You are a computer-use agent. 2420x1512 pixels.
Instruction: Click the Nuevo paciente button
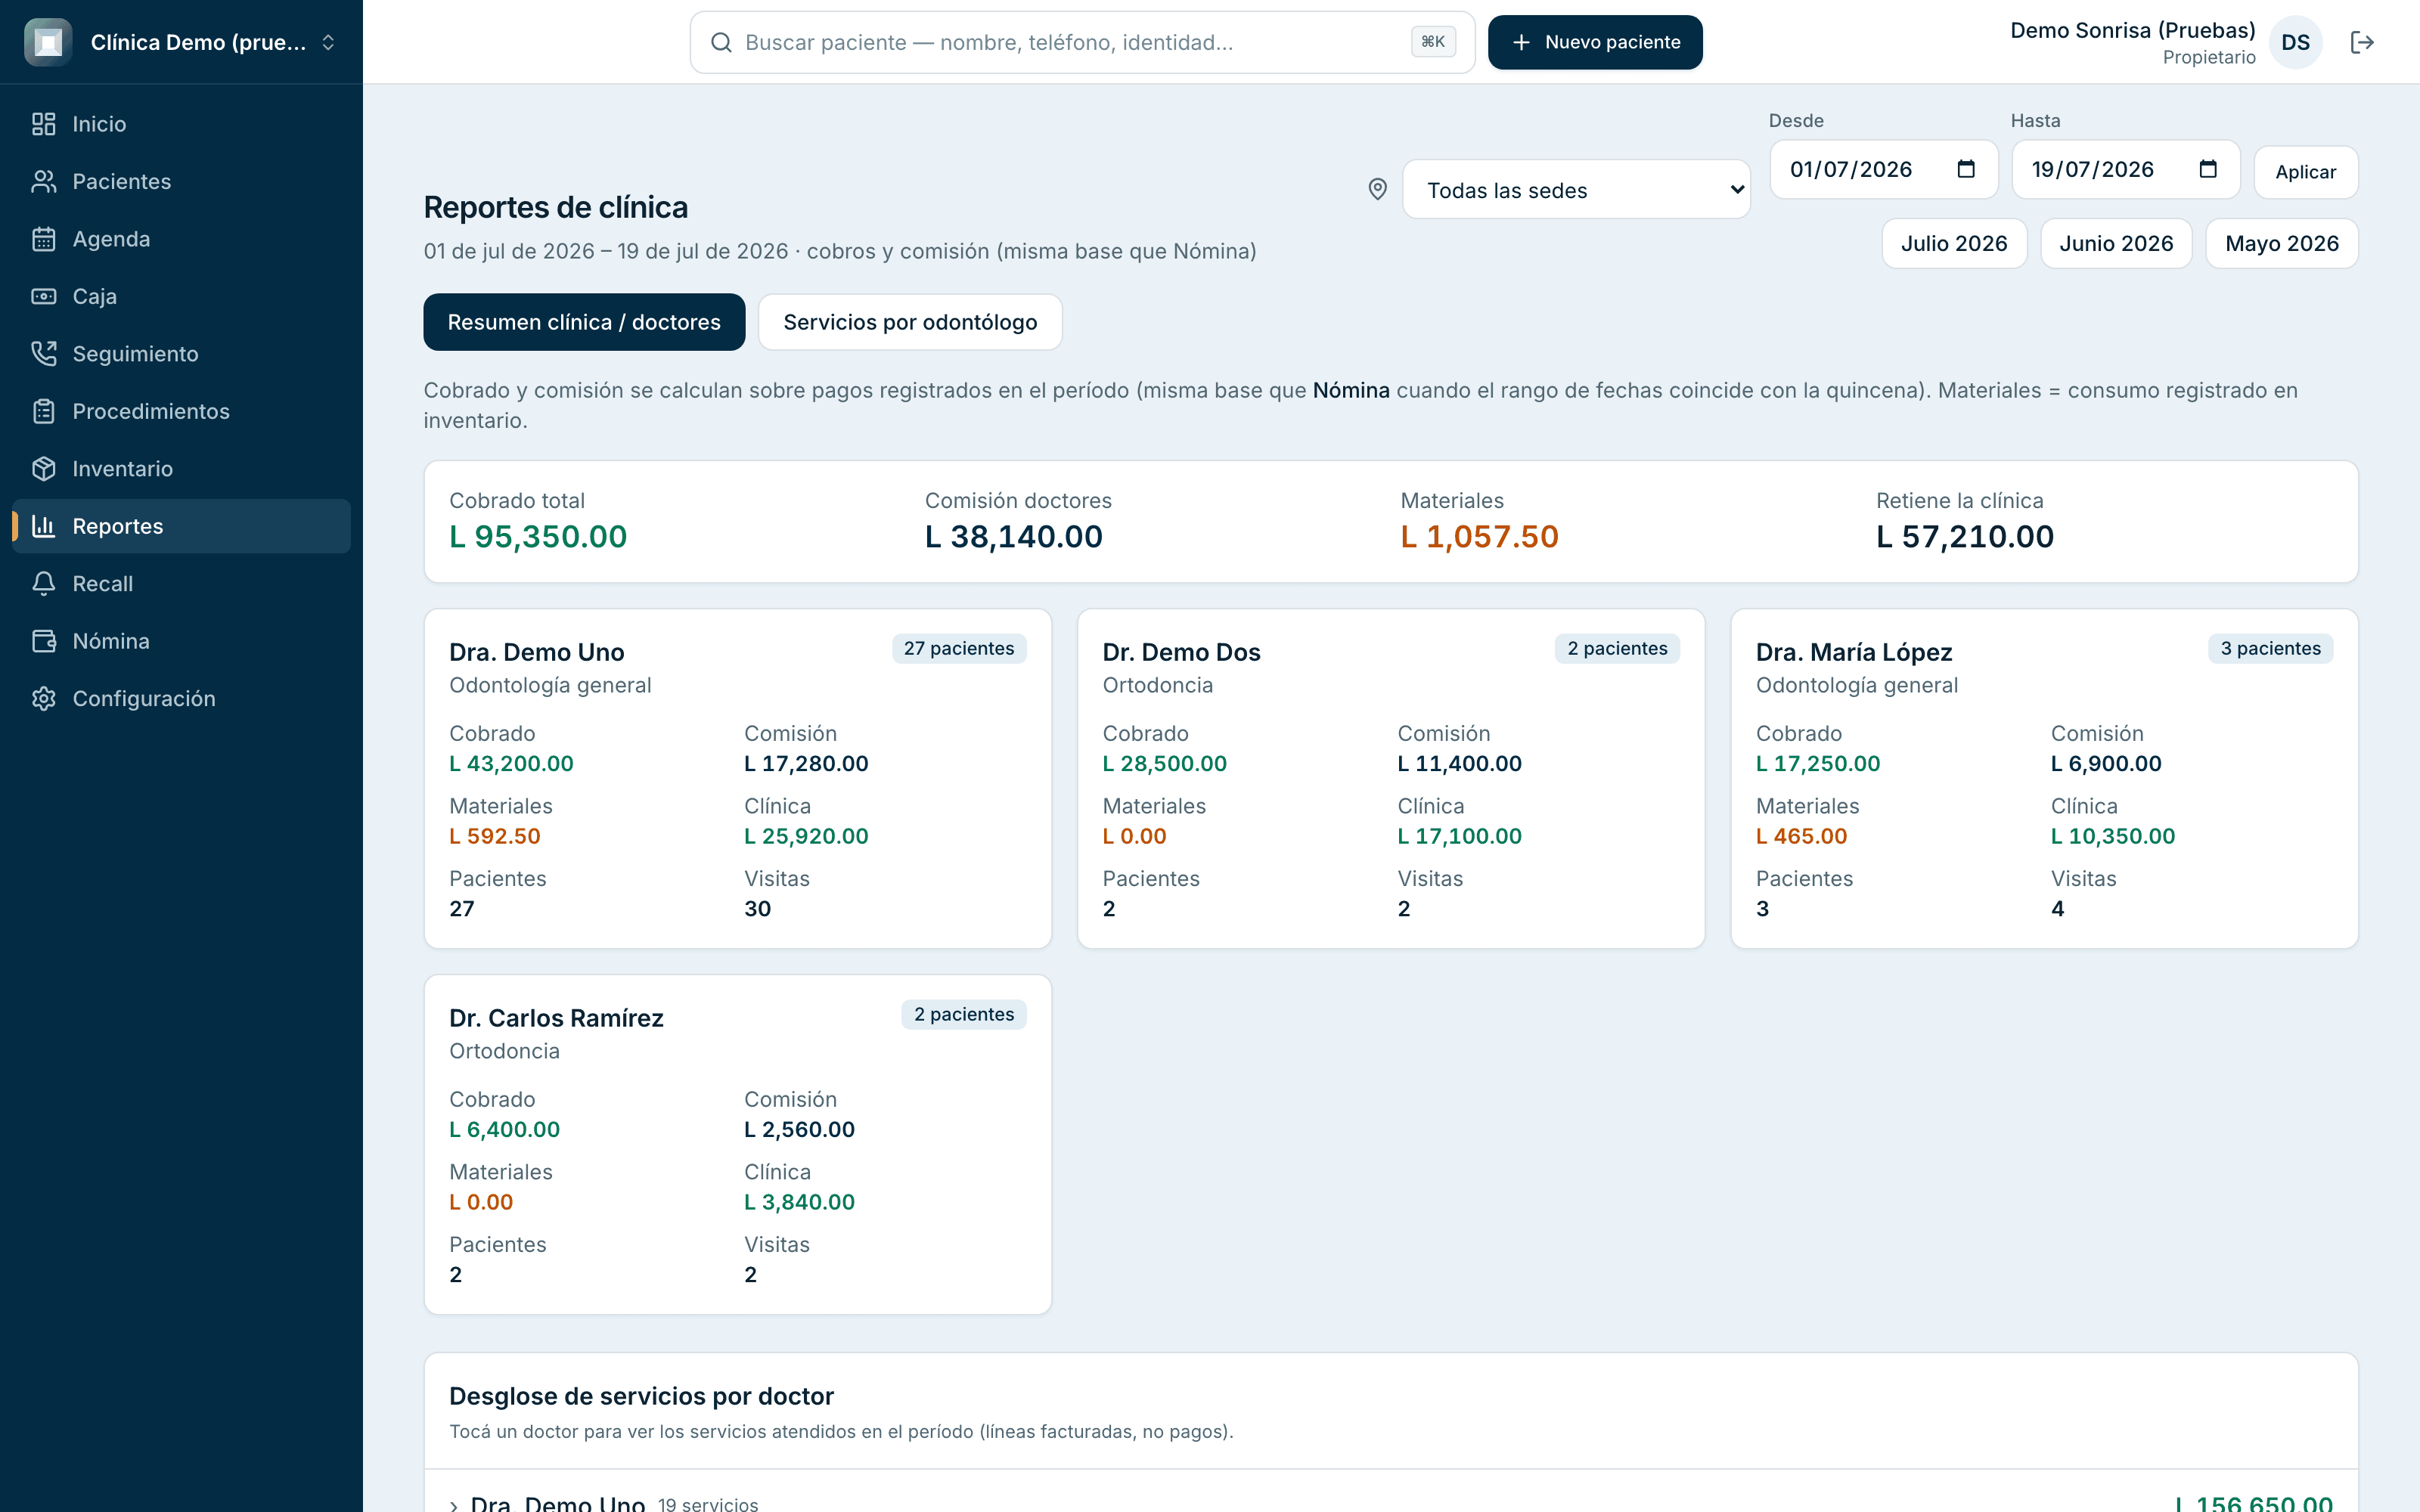[1595, 42]
